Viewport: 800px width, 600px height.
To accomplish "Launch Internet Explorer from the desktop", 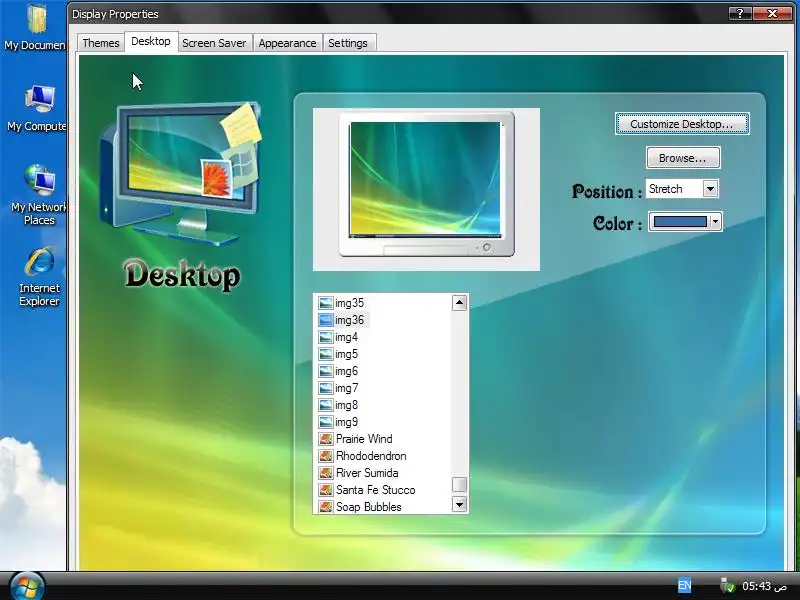I will pos(39,277).
